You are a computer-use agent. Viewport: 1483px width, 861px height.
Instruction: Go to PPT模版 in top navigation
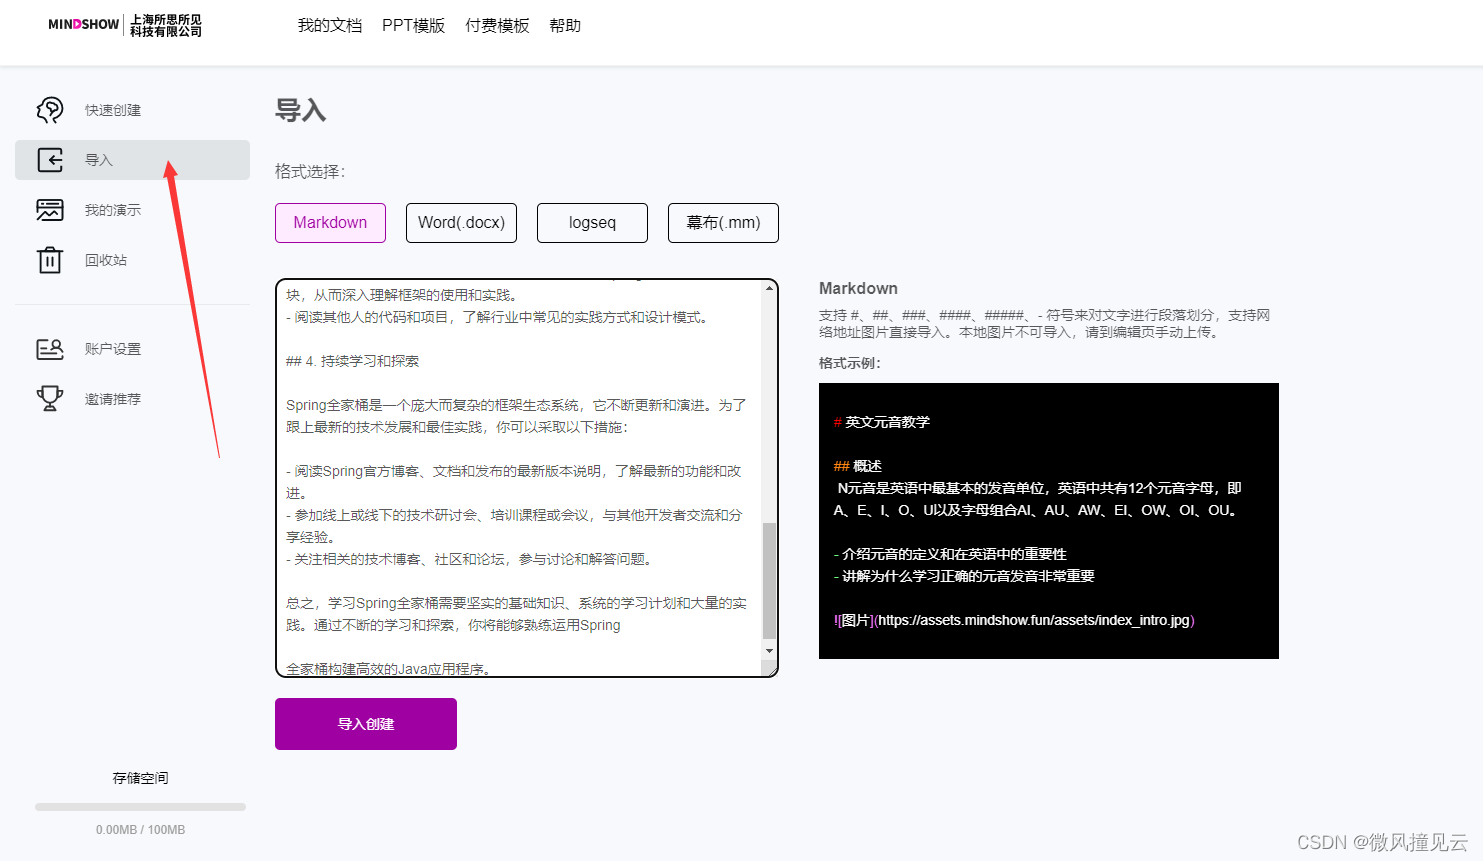(x=413, y=25)
